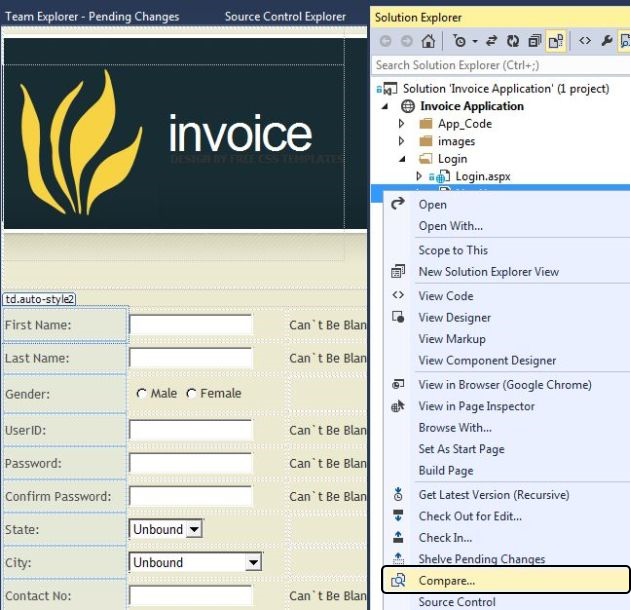This screenshot has width=631, height=610.
Task: Click the Collapse All icon
Action: click(534, 41)
